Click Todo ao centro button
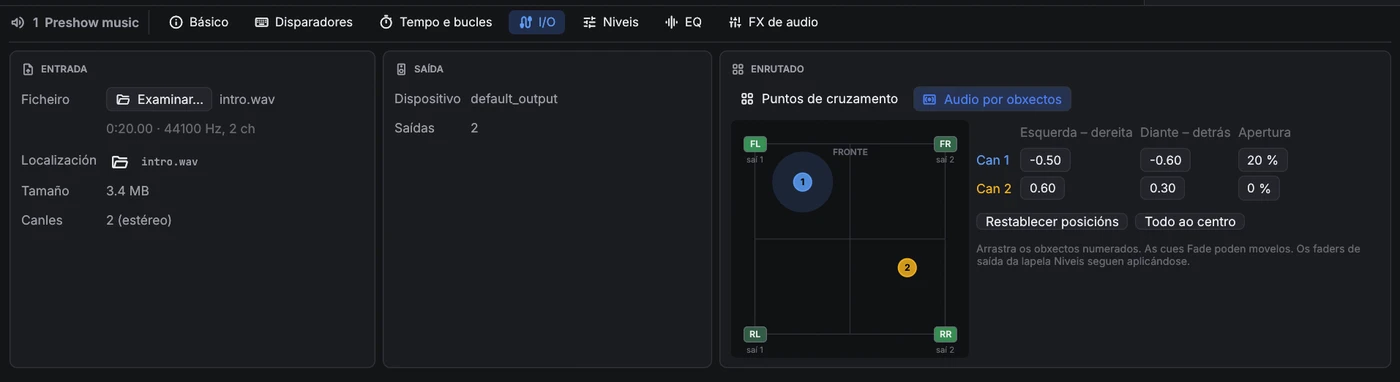 [1190, 221]
